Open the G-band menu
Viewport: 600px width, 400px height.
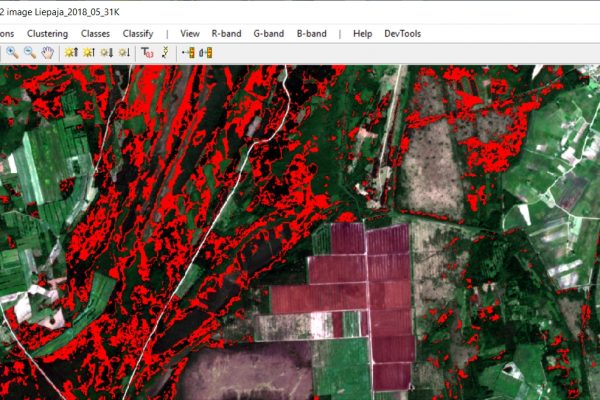pyautogui.click(x=269, y=33)
